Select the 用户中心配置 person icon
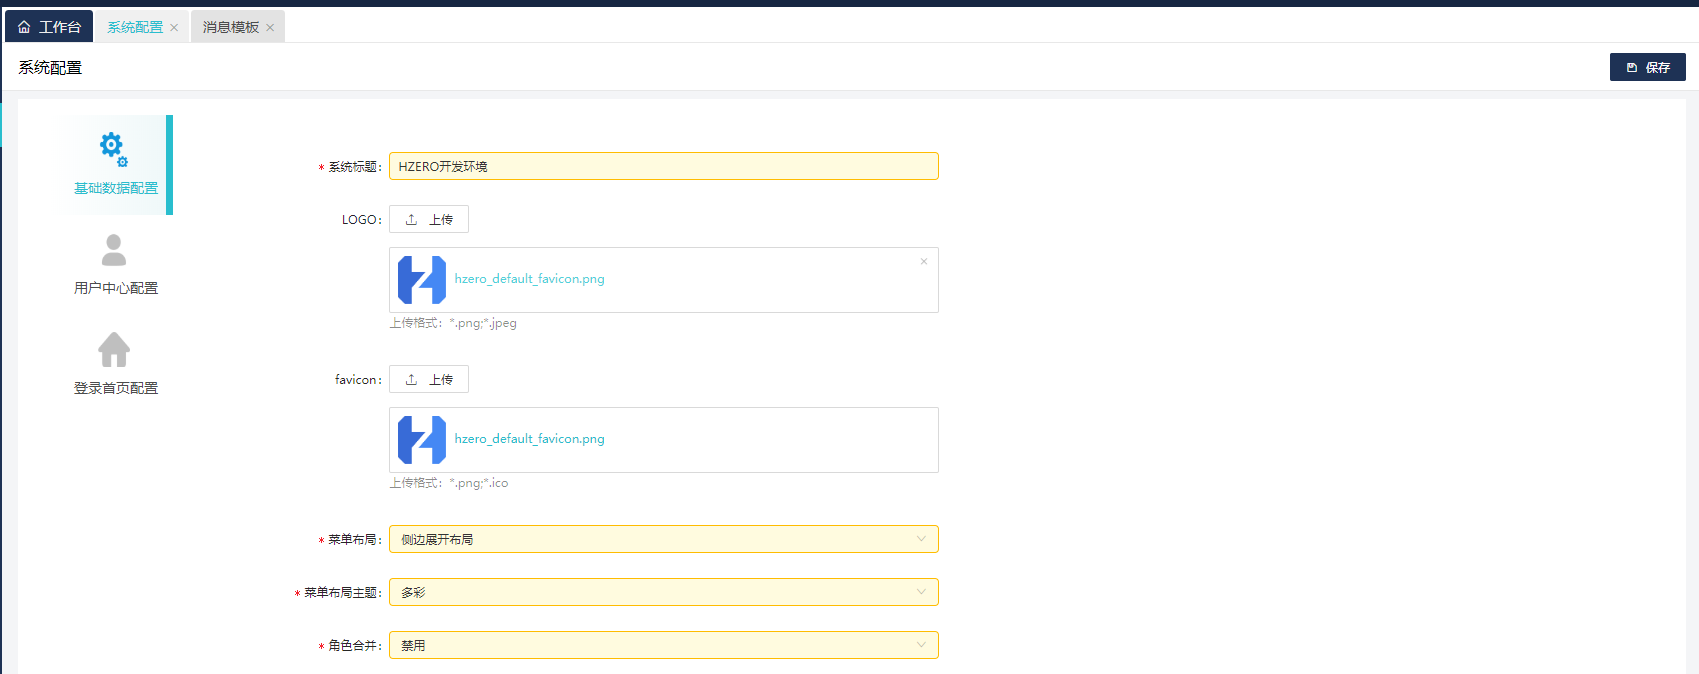This screenshot has height=674, width=1699. [114, 250]
